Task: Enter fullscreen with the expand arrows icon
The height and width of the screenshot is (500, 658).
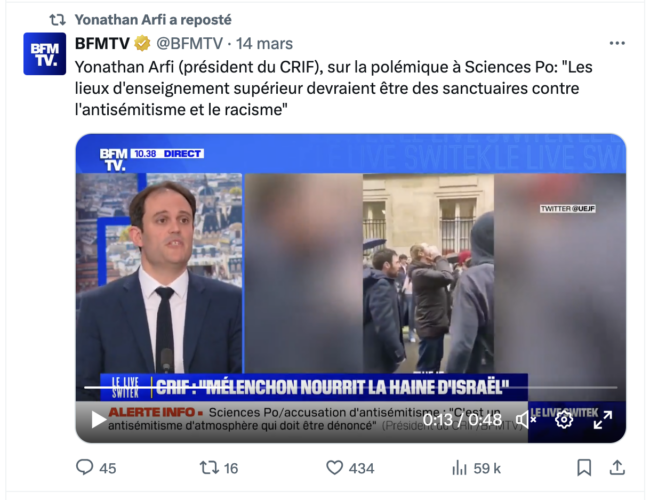Action: 603,420
